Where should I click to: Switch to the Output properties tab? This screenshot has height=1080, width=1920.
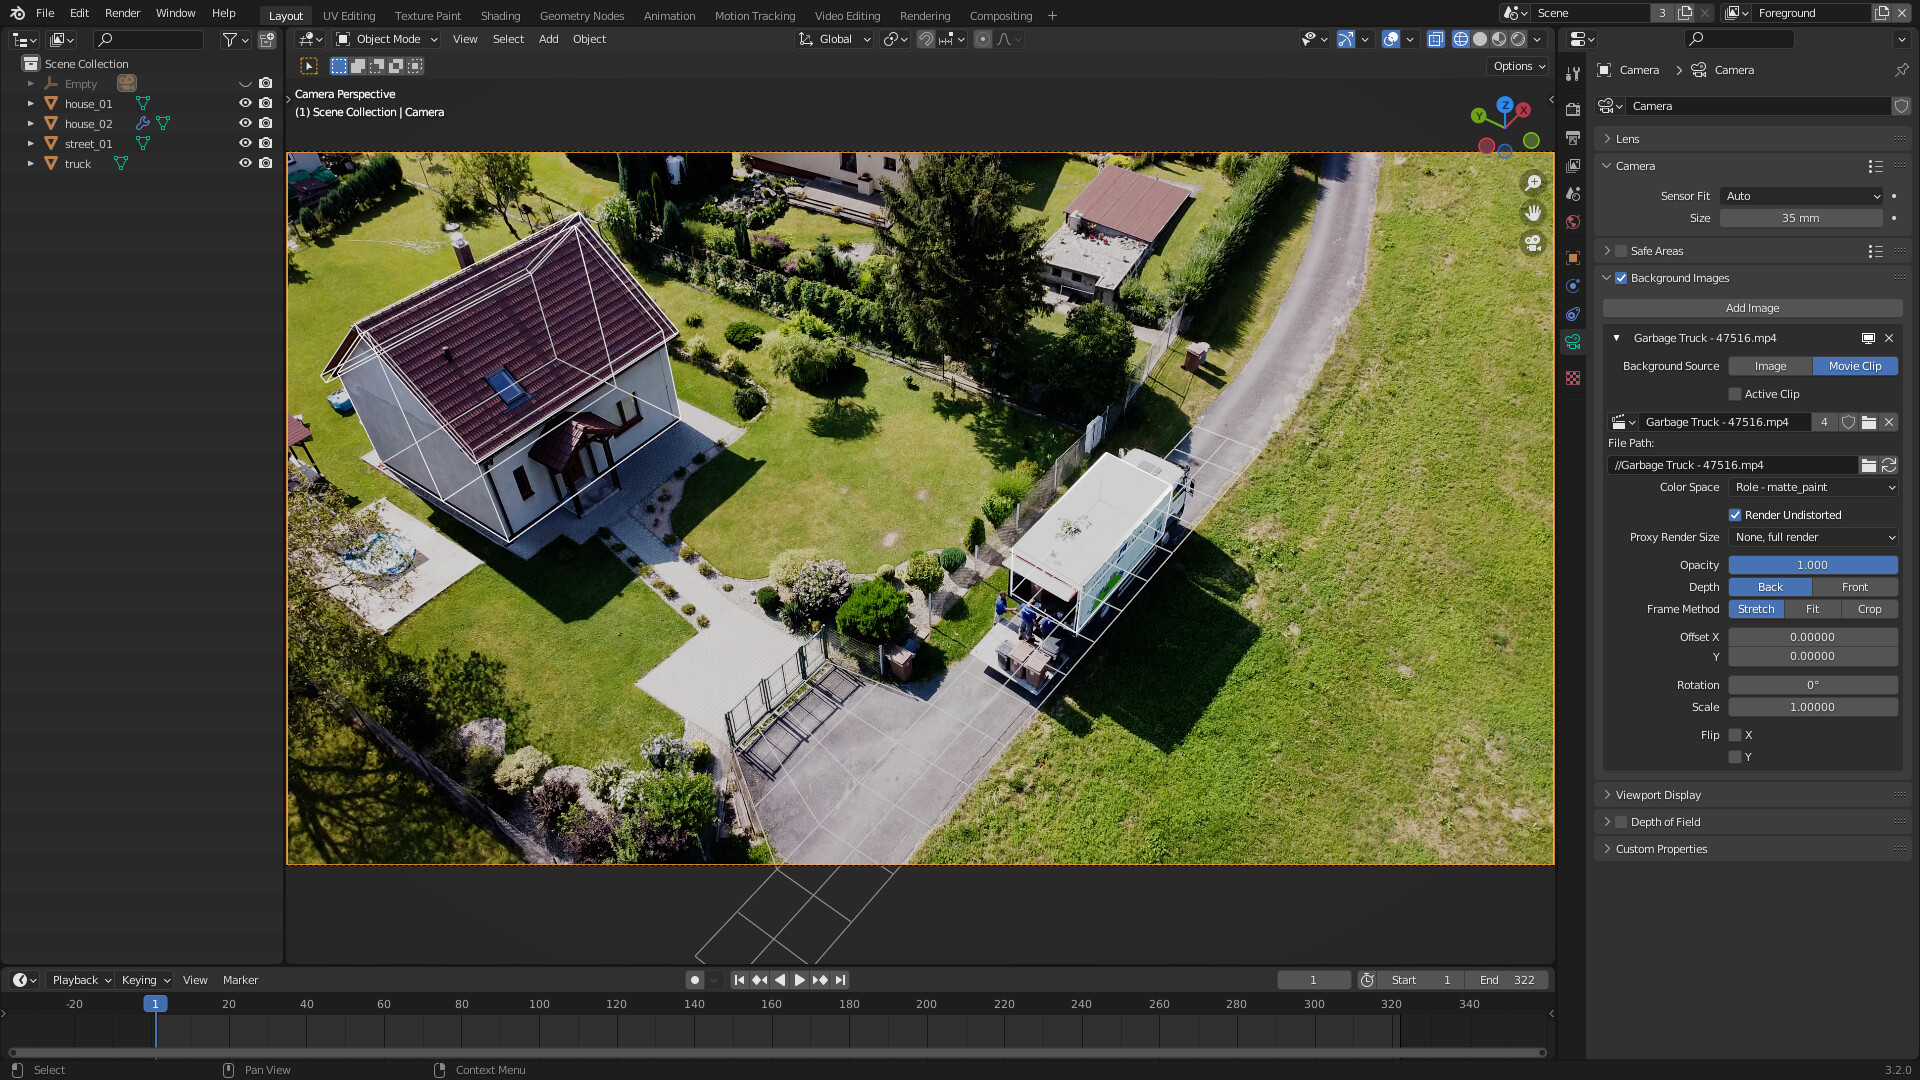pyautogui.click(x=1573, y=139)
